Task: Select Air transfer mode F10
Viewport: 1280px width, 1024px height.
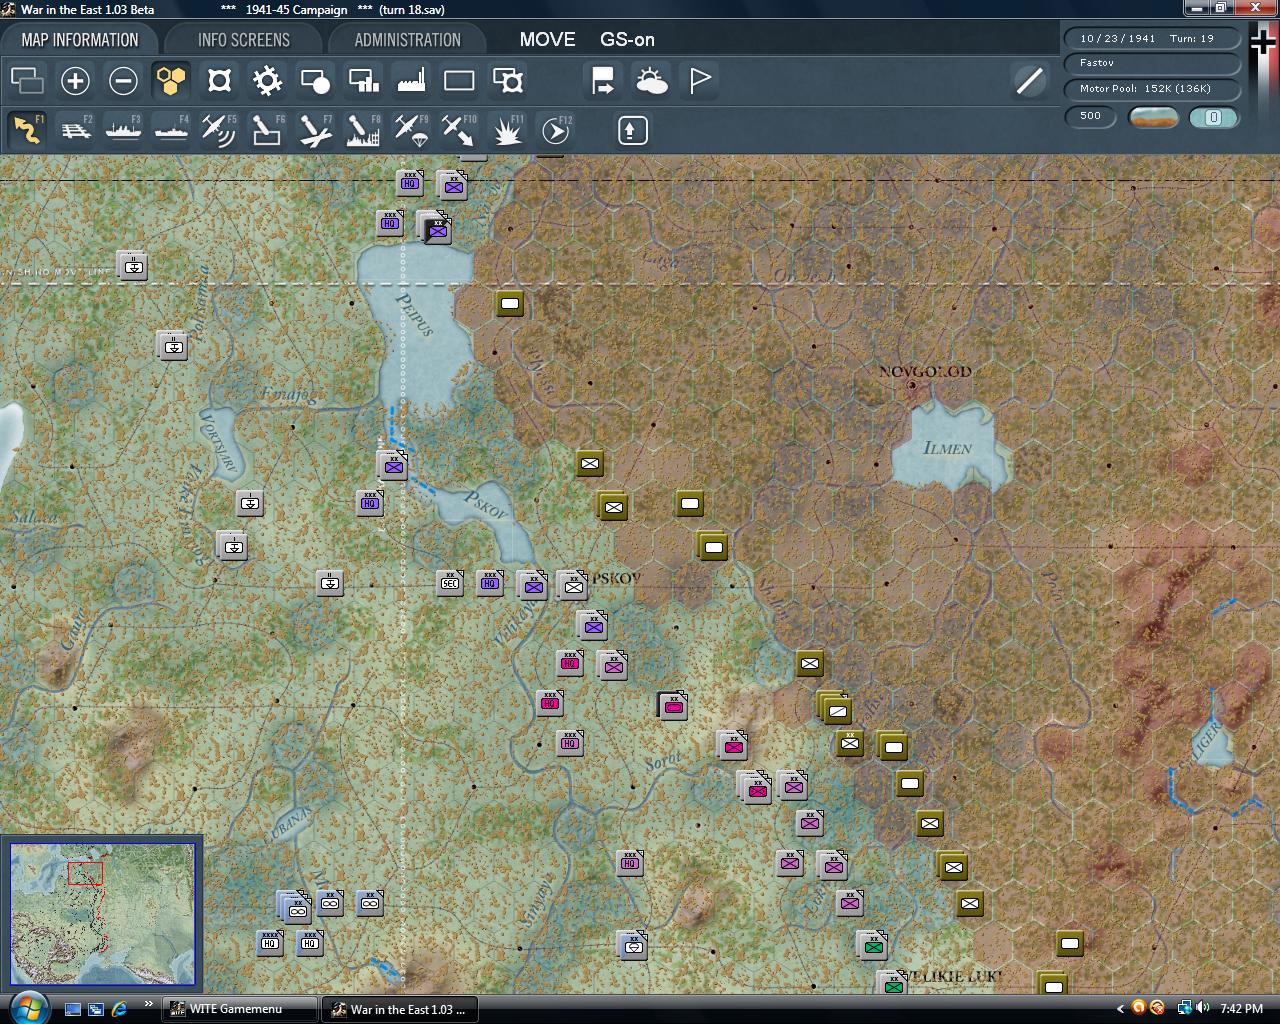Action: (459, 130)
